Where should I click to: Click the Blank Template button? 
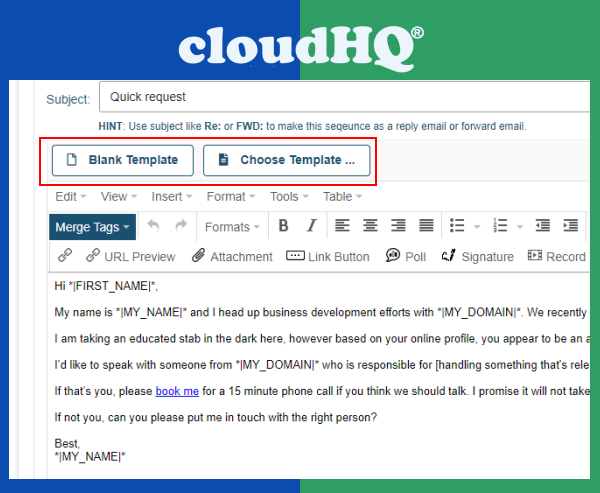[123, 160]
